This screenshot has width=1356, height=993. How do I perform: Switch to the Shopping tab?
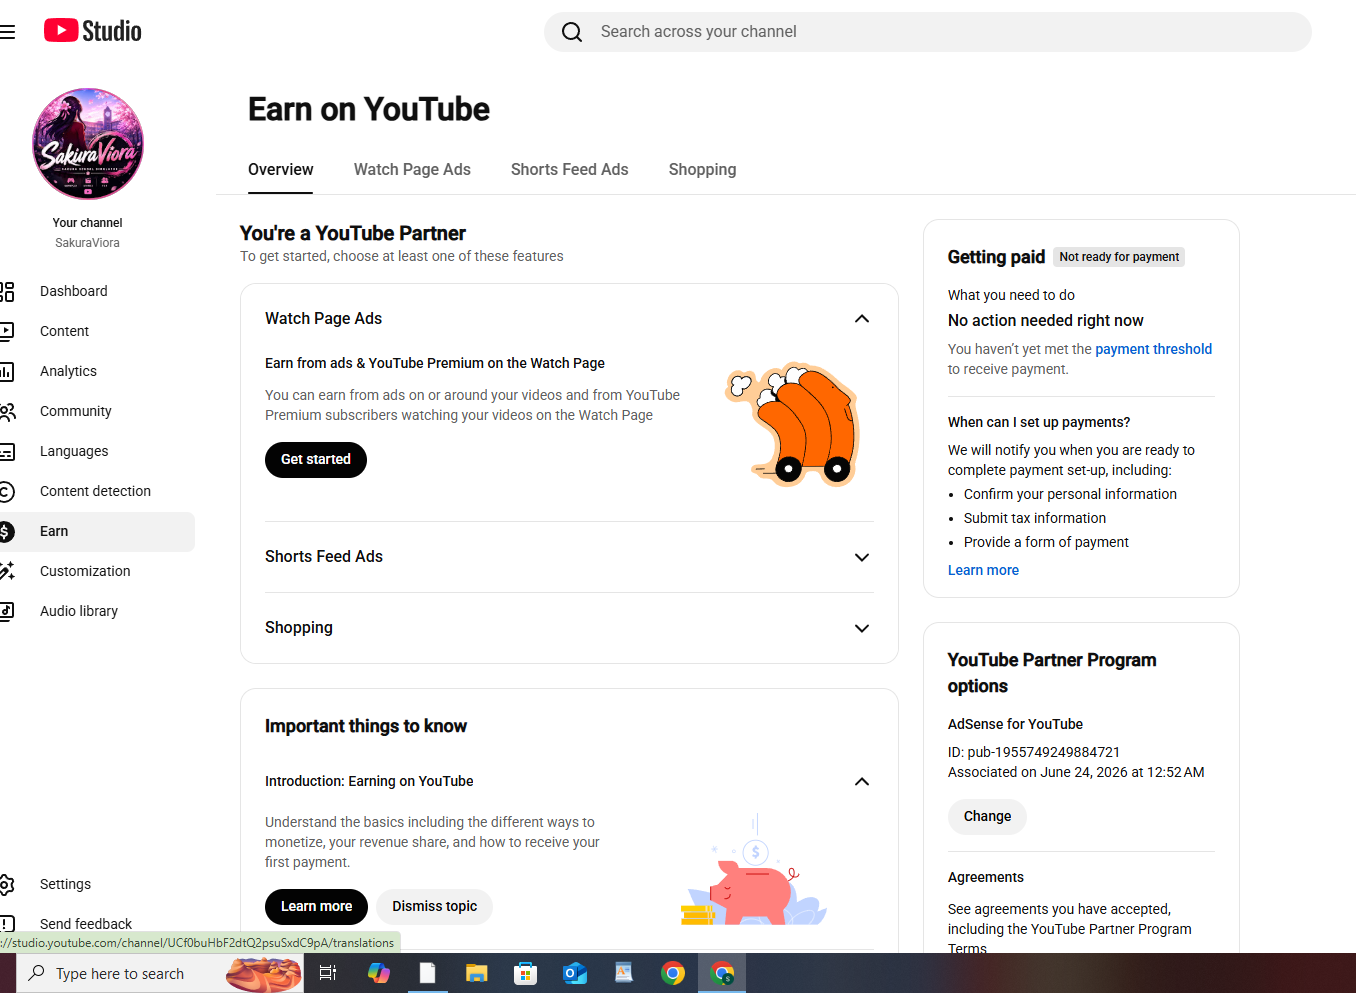[x=703, y=170]
